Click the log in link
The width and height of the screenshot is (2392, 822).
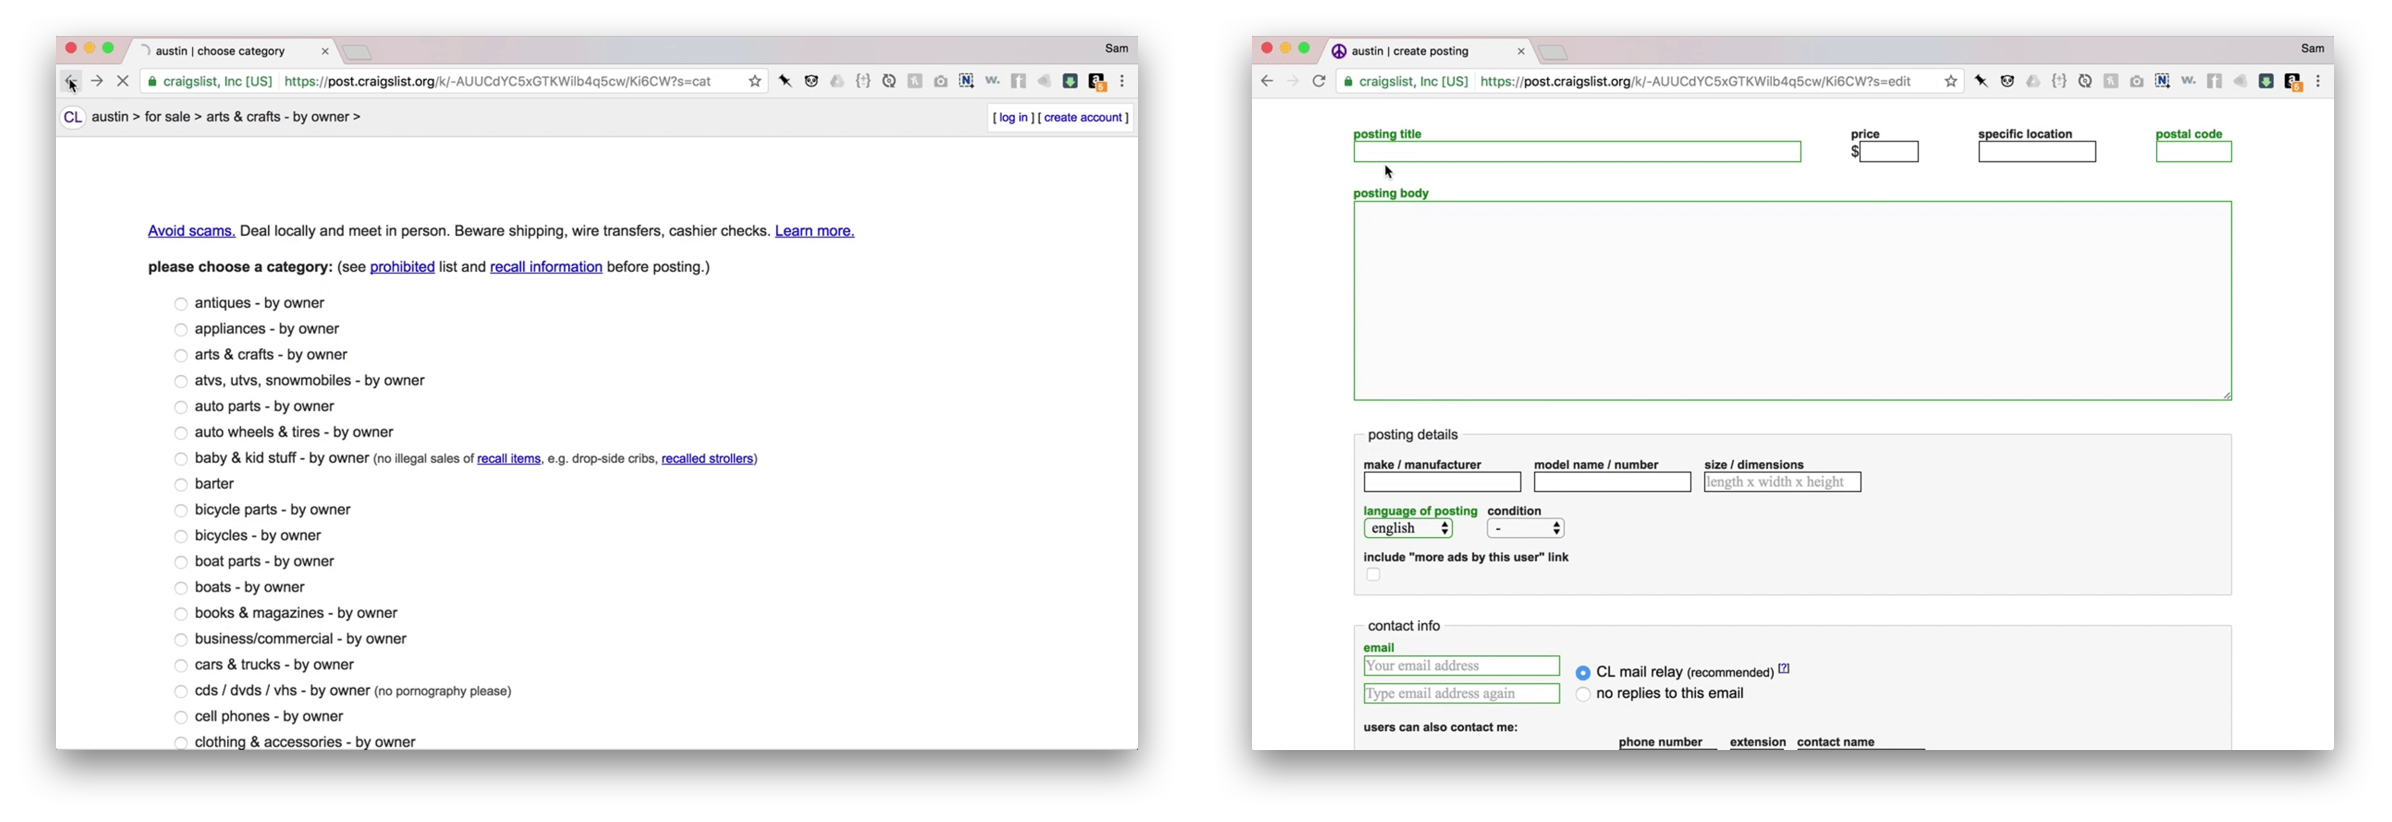pos(1013,117)
